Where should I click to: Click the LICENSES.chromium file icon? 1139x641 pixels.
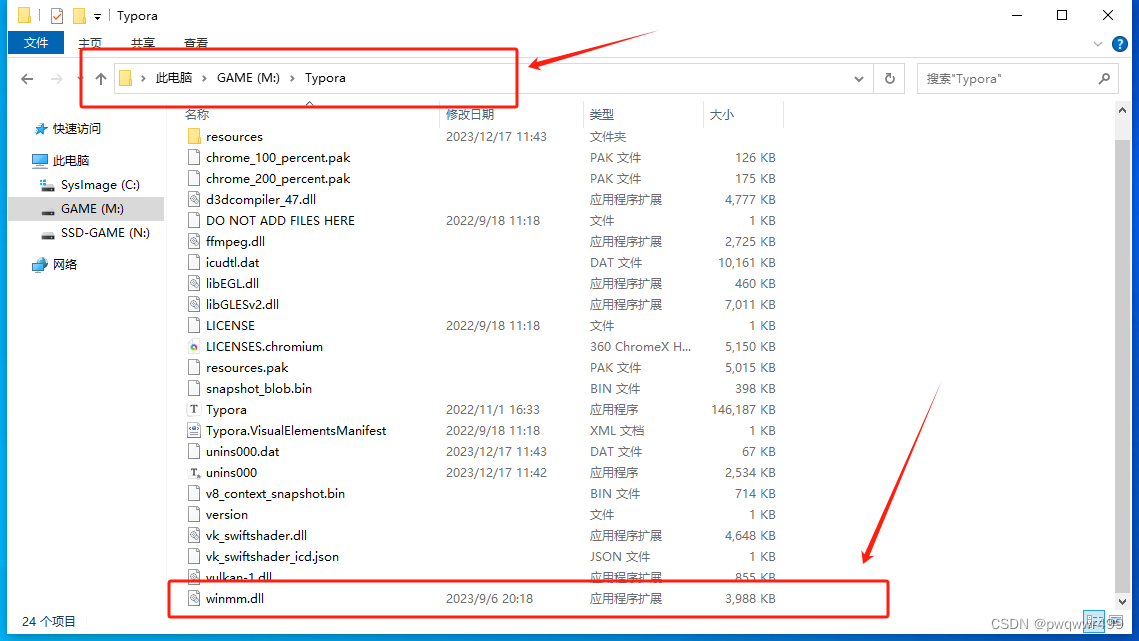194,347
